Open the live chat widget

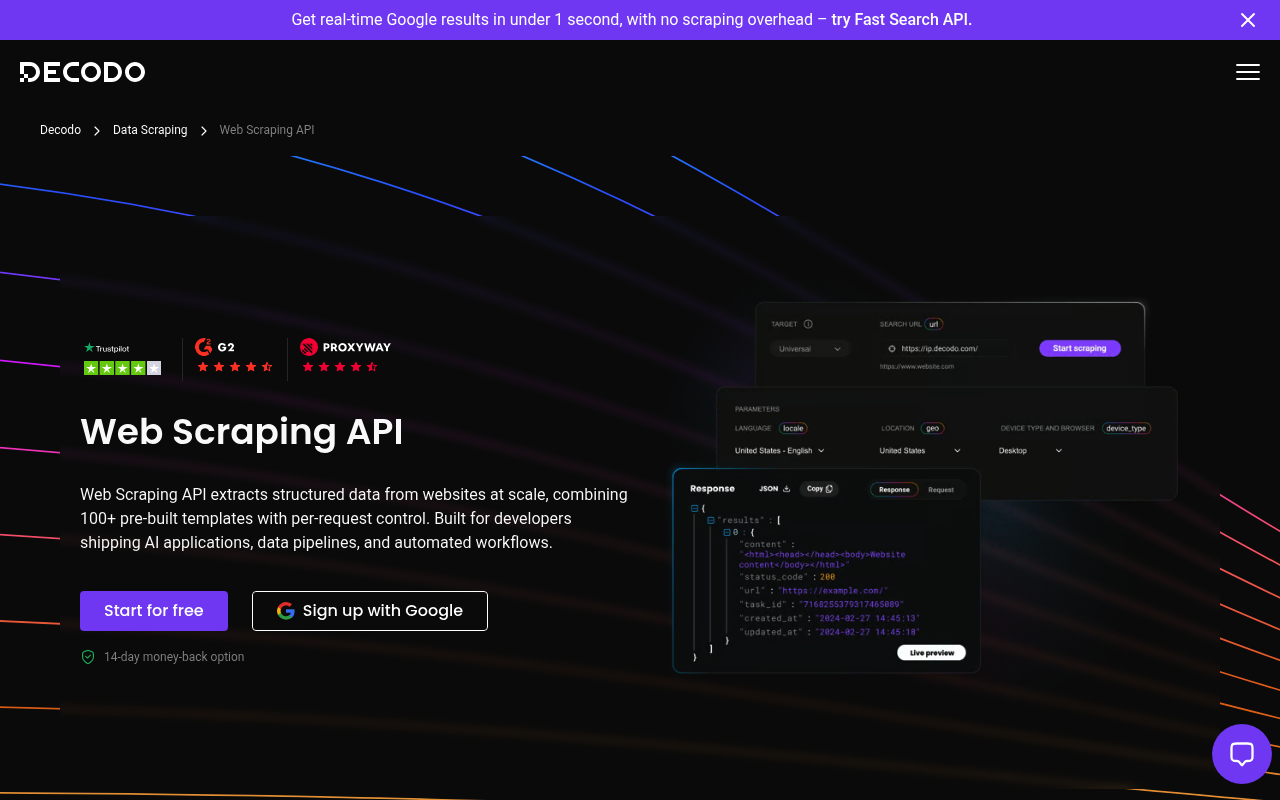1242,754
